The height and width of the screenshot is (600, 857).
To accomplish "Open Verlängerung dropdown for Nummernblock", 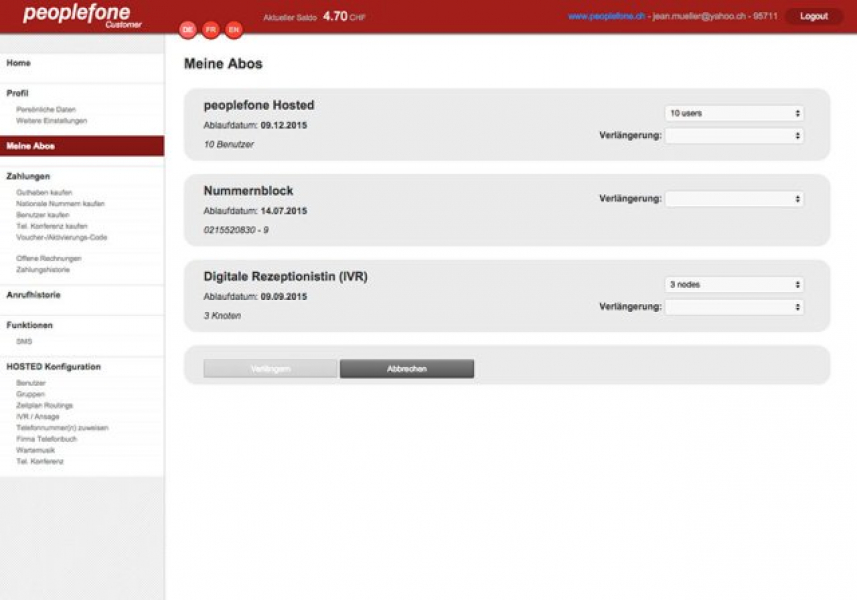I will pos(735,199).
